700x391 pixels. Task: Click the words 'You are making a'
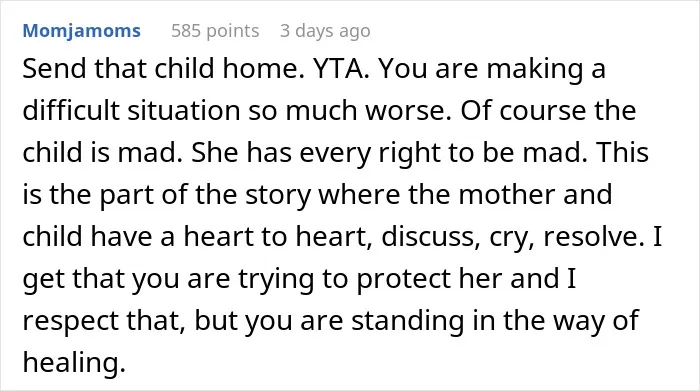coord(492,70)
